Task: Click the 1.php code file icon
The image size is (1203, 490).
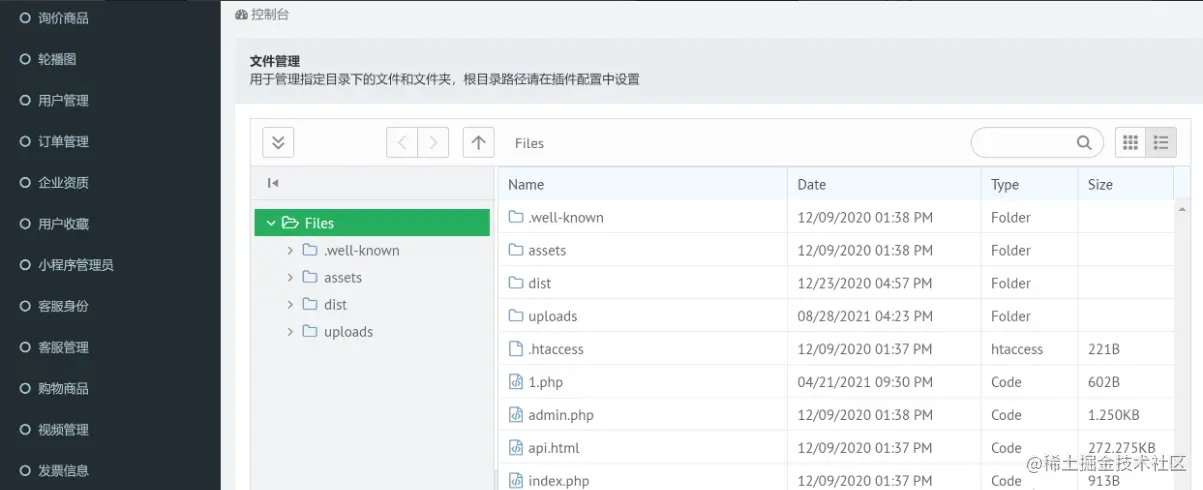Action: tap(516, 382)
